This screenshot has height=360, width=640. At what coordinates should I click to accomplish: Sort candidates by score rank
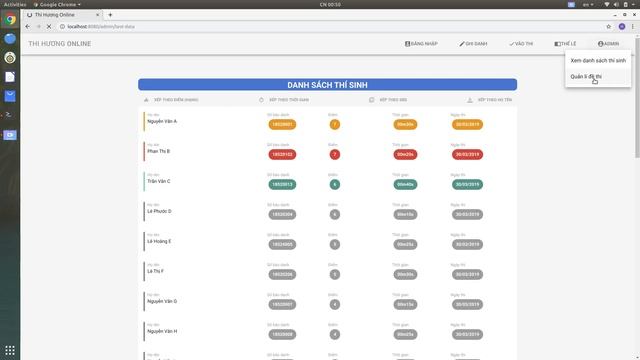(x=171, y=100)
